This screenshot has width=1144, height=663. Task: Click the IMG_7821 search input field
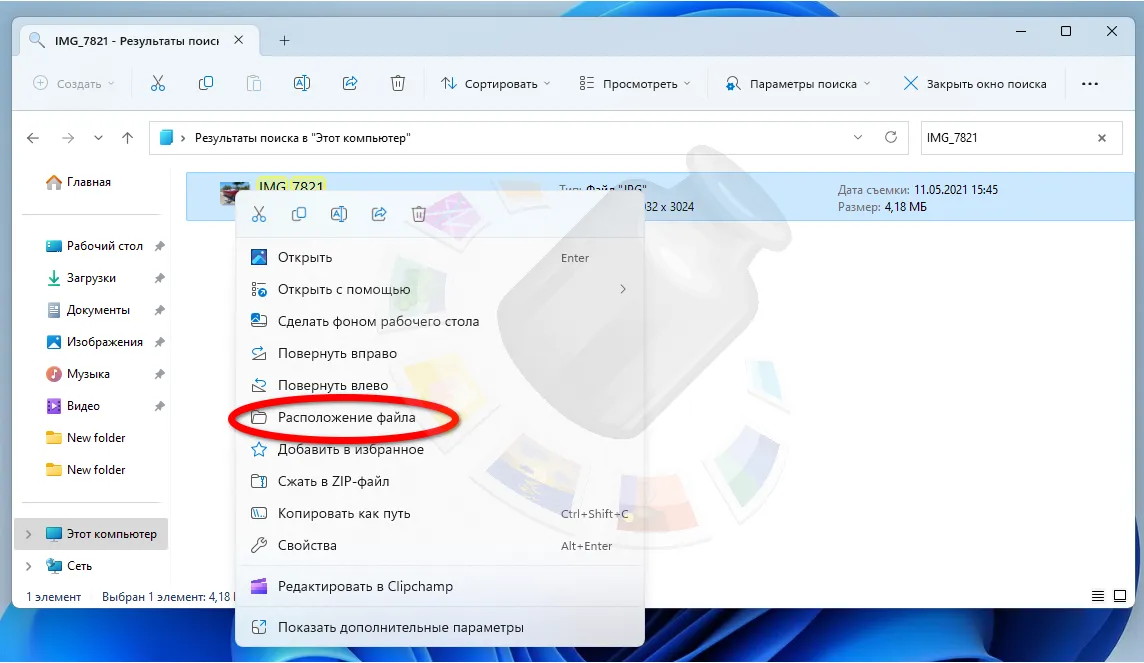pos(1005,138)
